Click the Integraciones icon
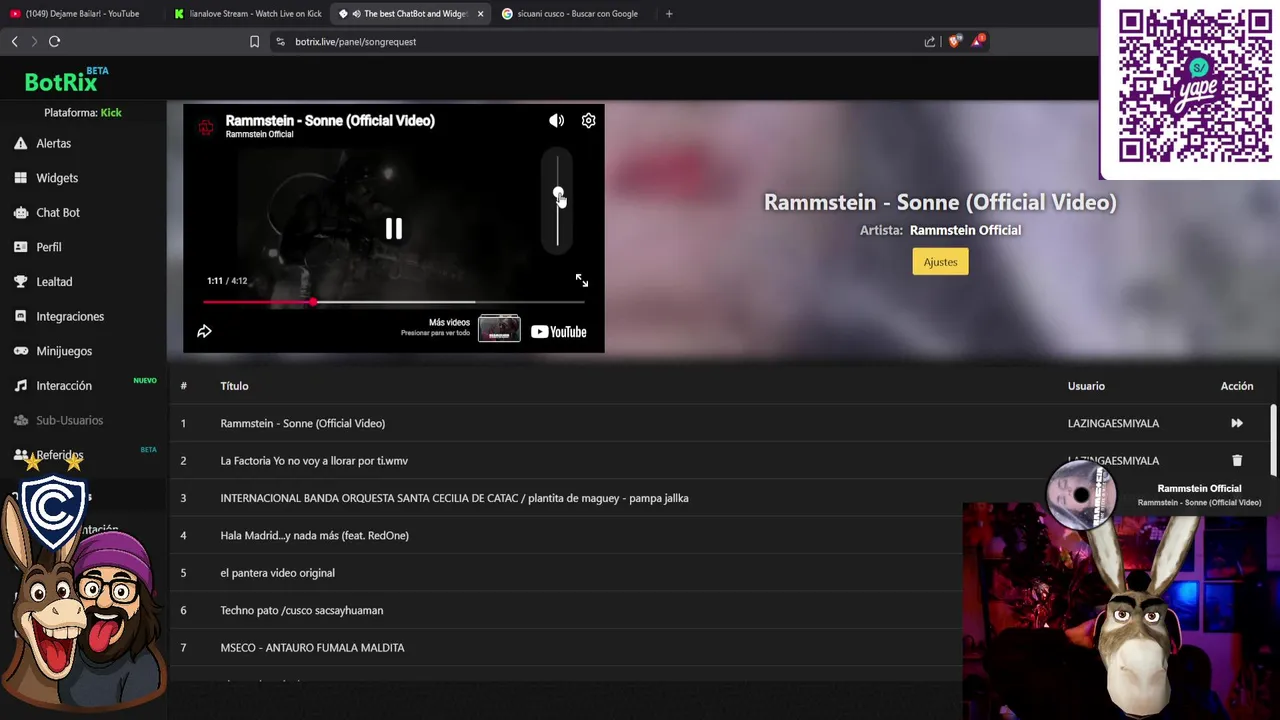The width and height of the screenshot is (1280, 720). (20, 316)
